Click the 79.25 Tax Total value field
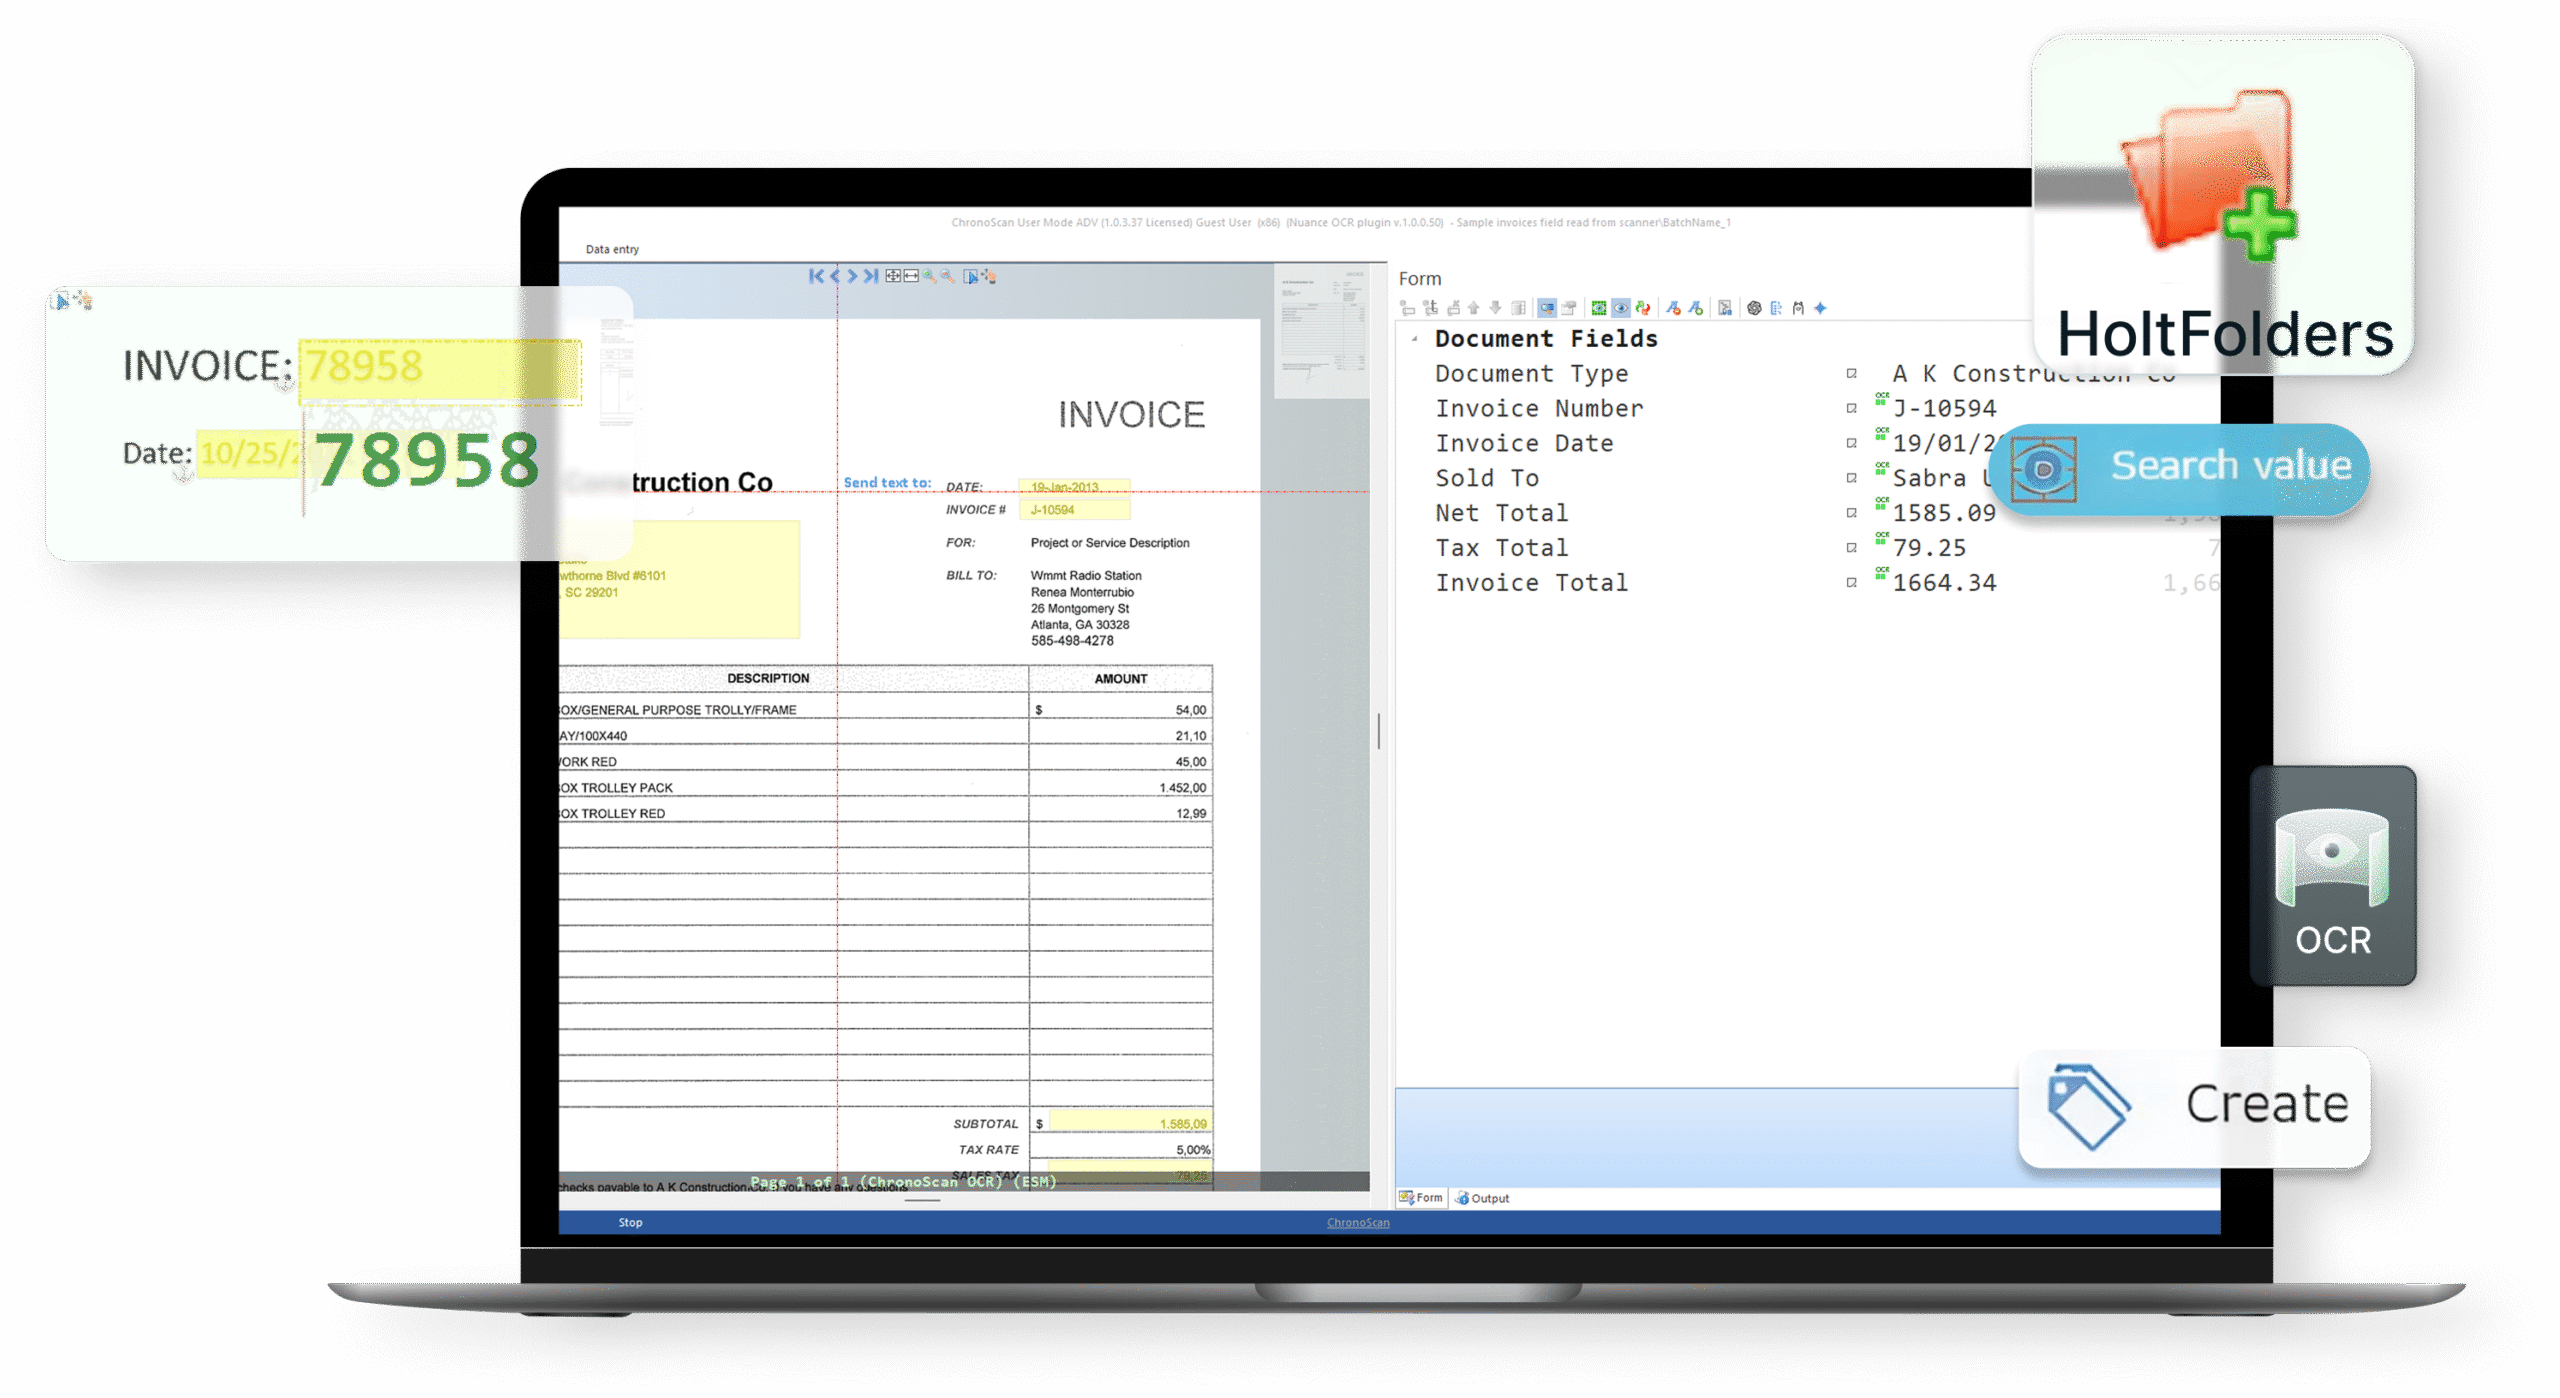2560x1398 pixels. [x=1929, y=549]
